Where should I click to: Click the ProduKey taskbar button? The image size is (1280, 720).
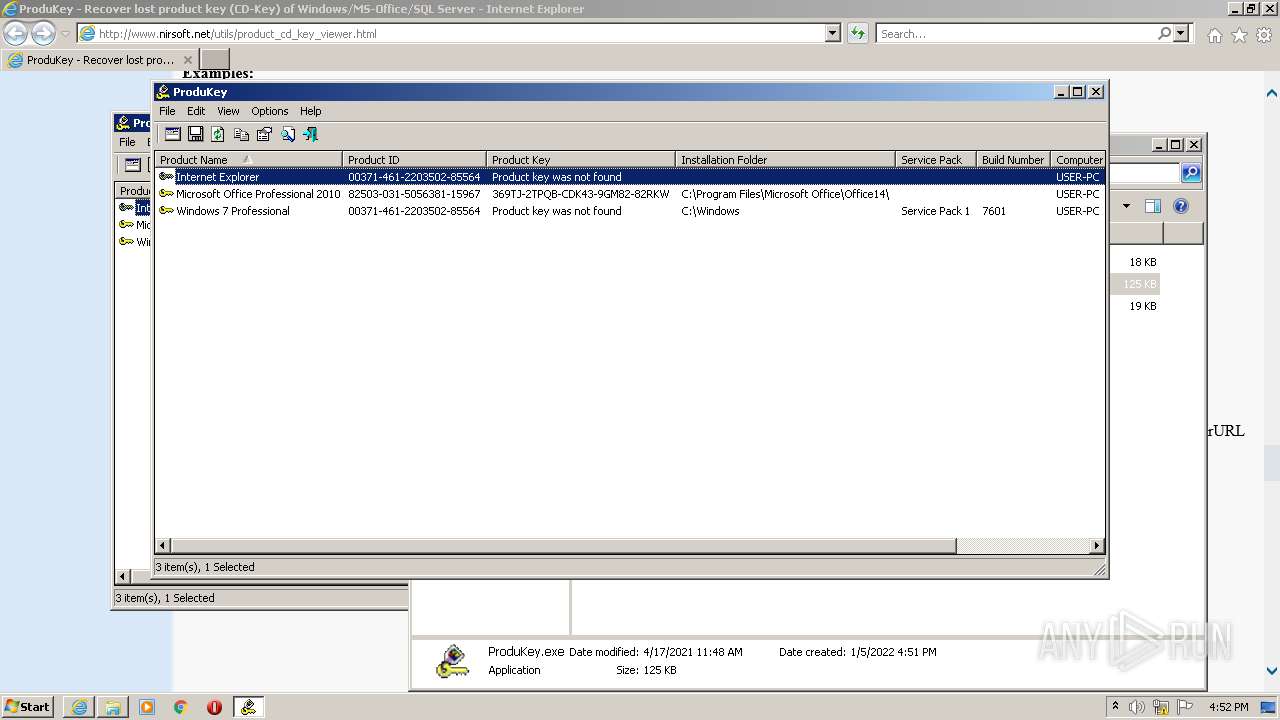[248, 707]
